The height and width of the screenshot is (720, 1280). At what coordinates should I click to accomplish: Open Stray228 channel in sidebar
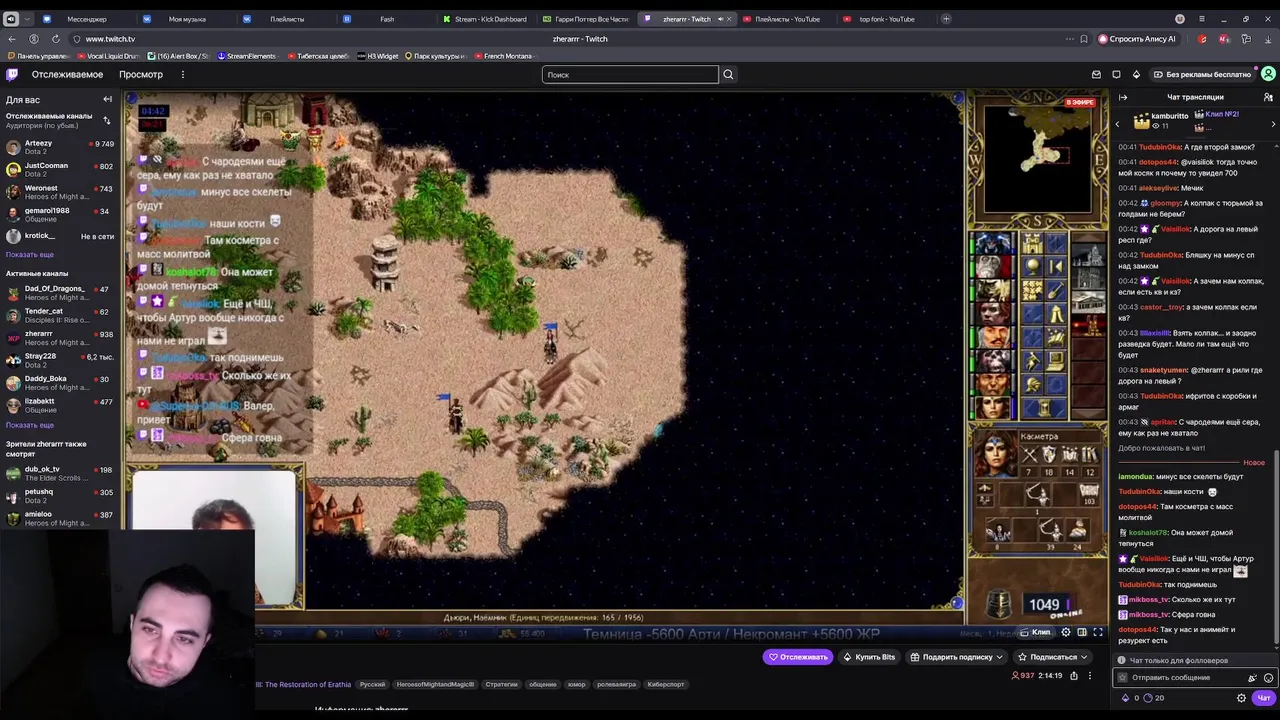[60, 360]
